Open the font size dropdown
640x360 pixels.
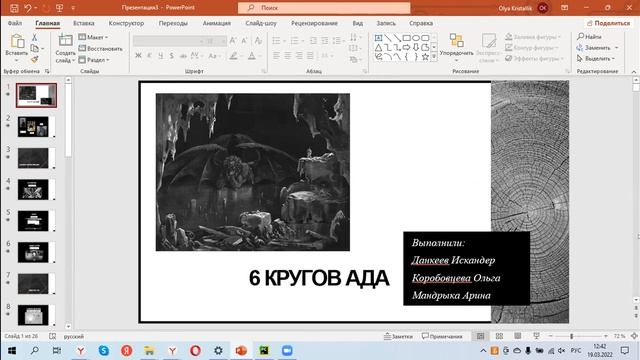point(223,41)
